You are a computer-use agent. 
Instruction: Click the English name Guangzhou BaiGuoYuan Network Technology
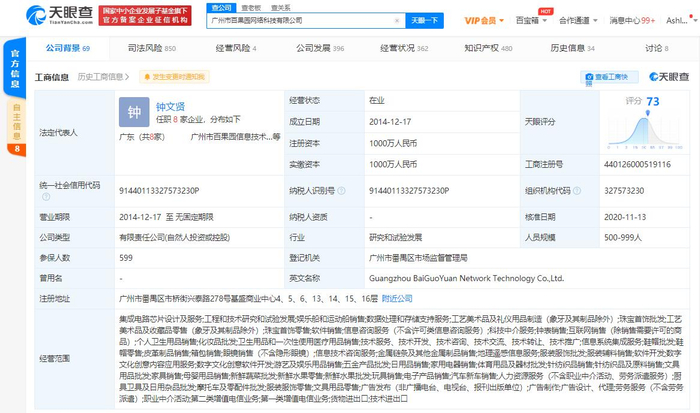coord(467,278)
